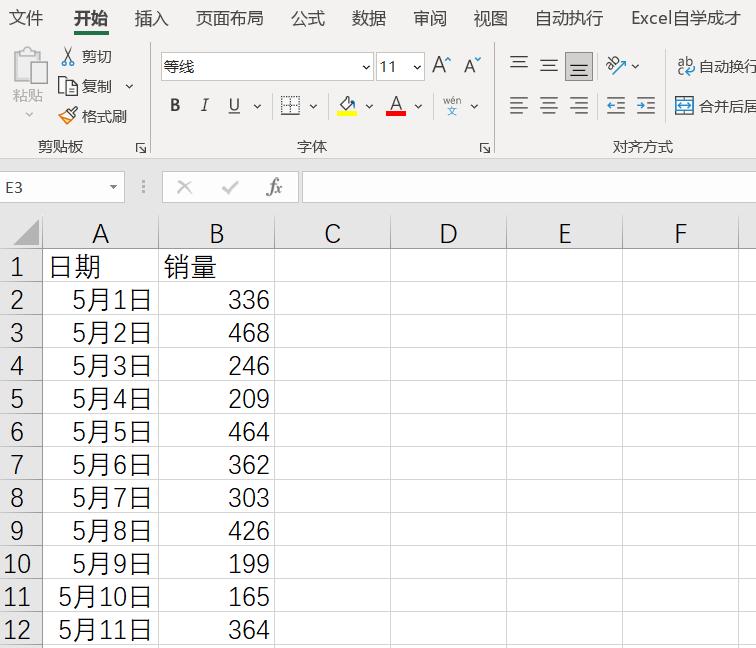The height and width of the screenshot is (648, 756).
Task: Decrease cell indent
Action: [616, 106]
